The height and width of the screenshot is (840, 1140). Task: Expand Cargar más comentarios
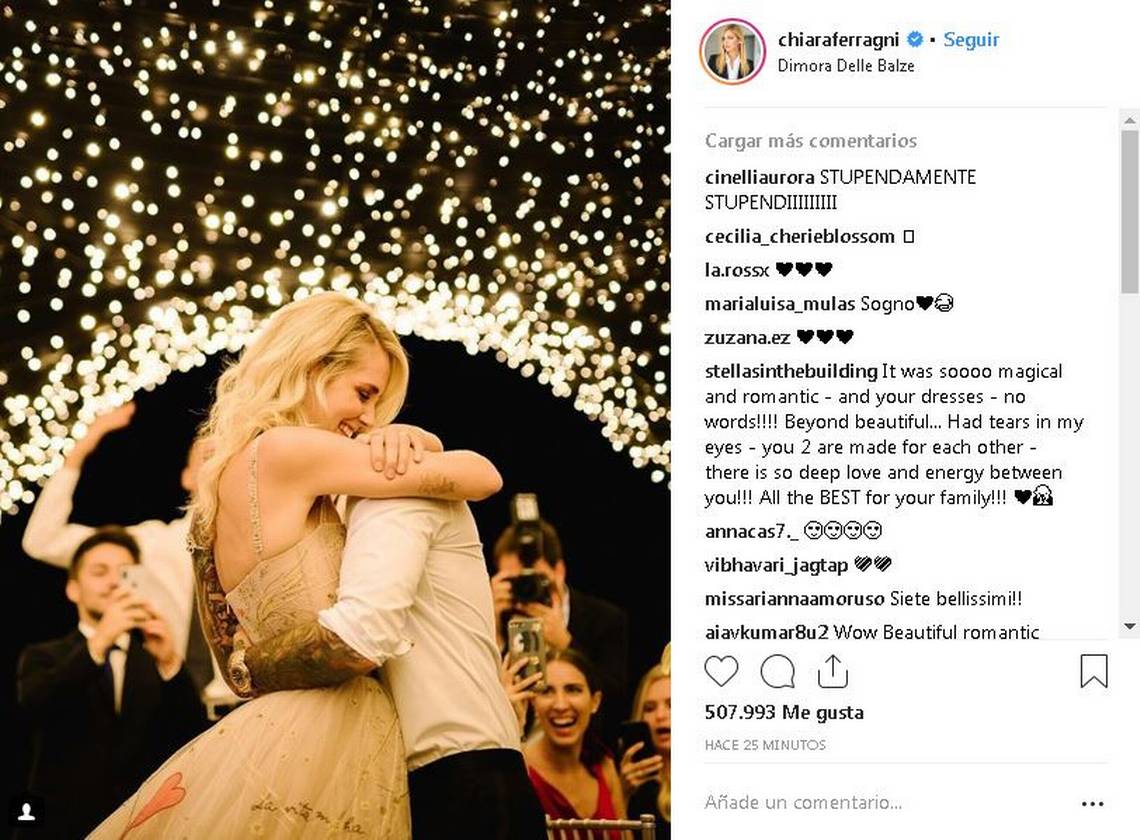(x=811, y=140)
